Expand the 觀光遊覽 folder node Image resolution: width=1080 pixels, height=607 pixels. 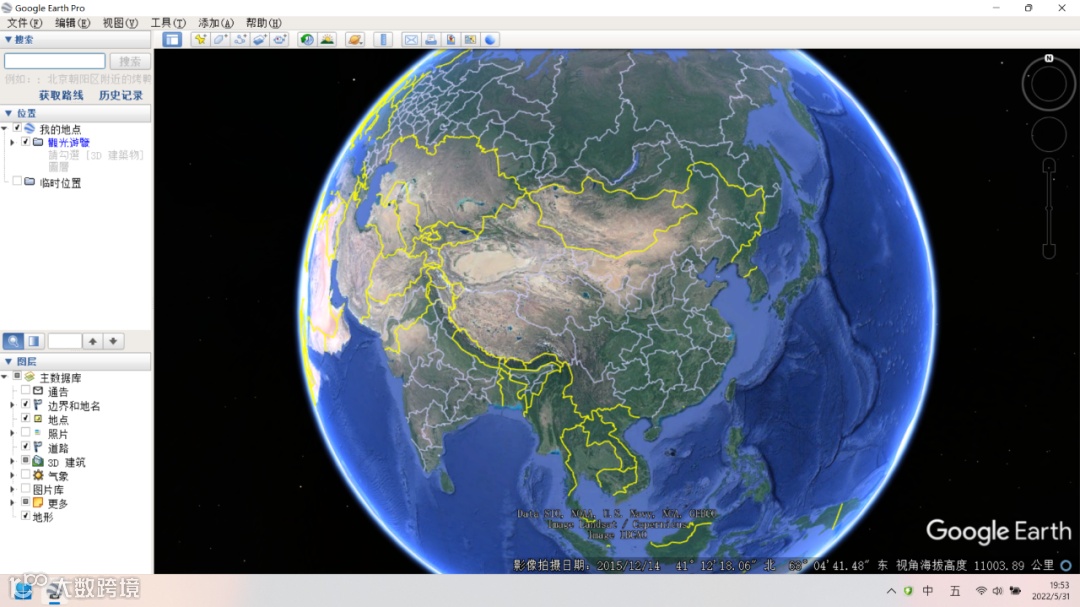click(x=12, y=143)
